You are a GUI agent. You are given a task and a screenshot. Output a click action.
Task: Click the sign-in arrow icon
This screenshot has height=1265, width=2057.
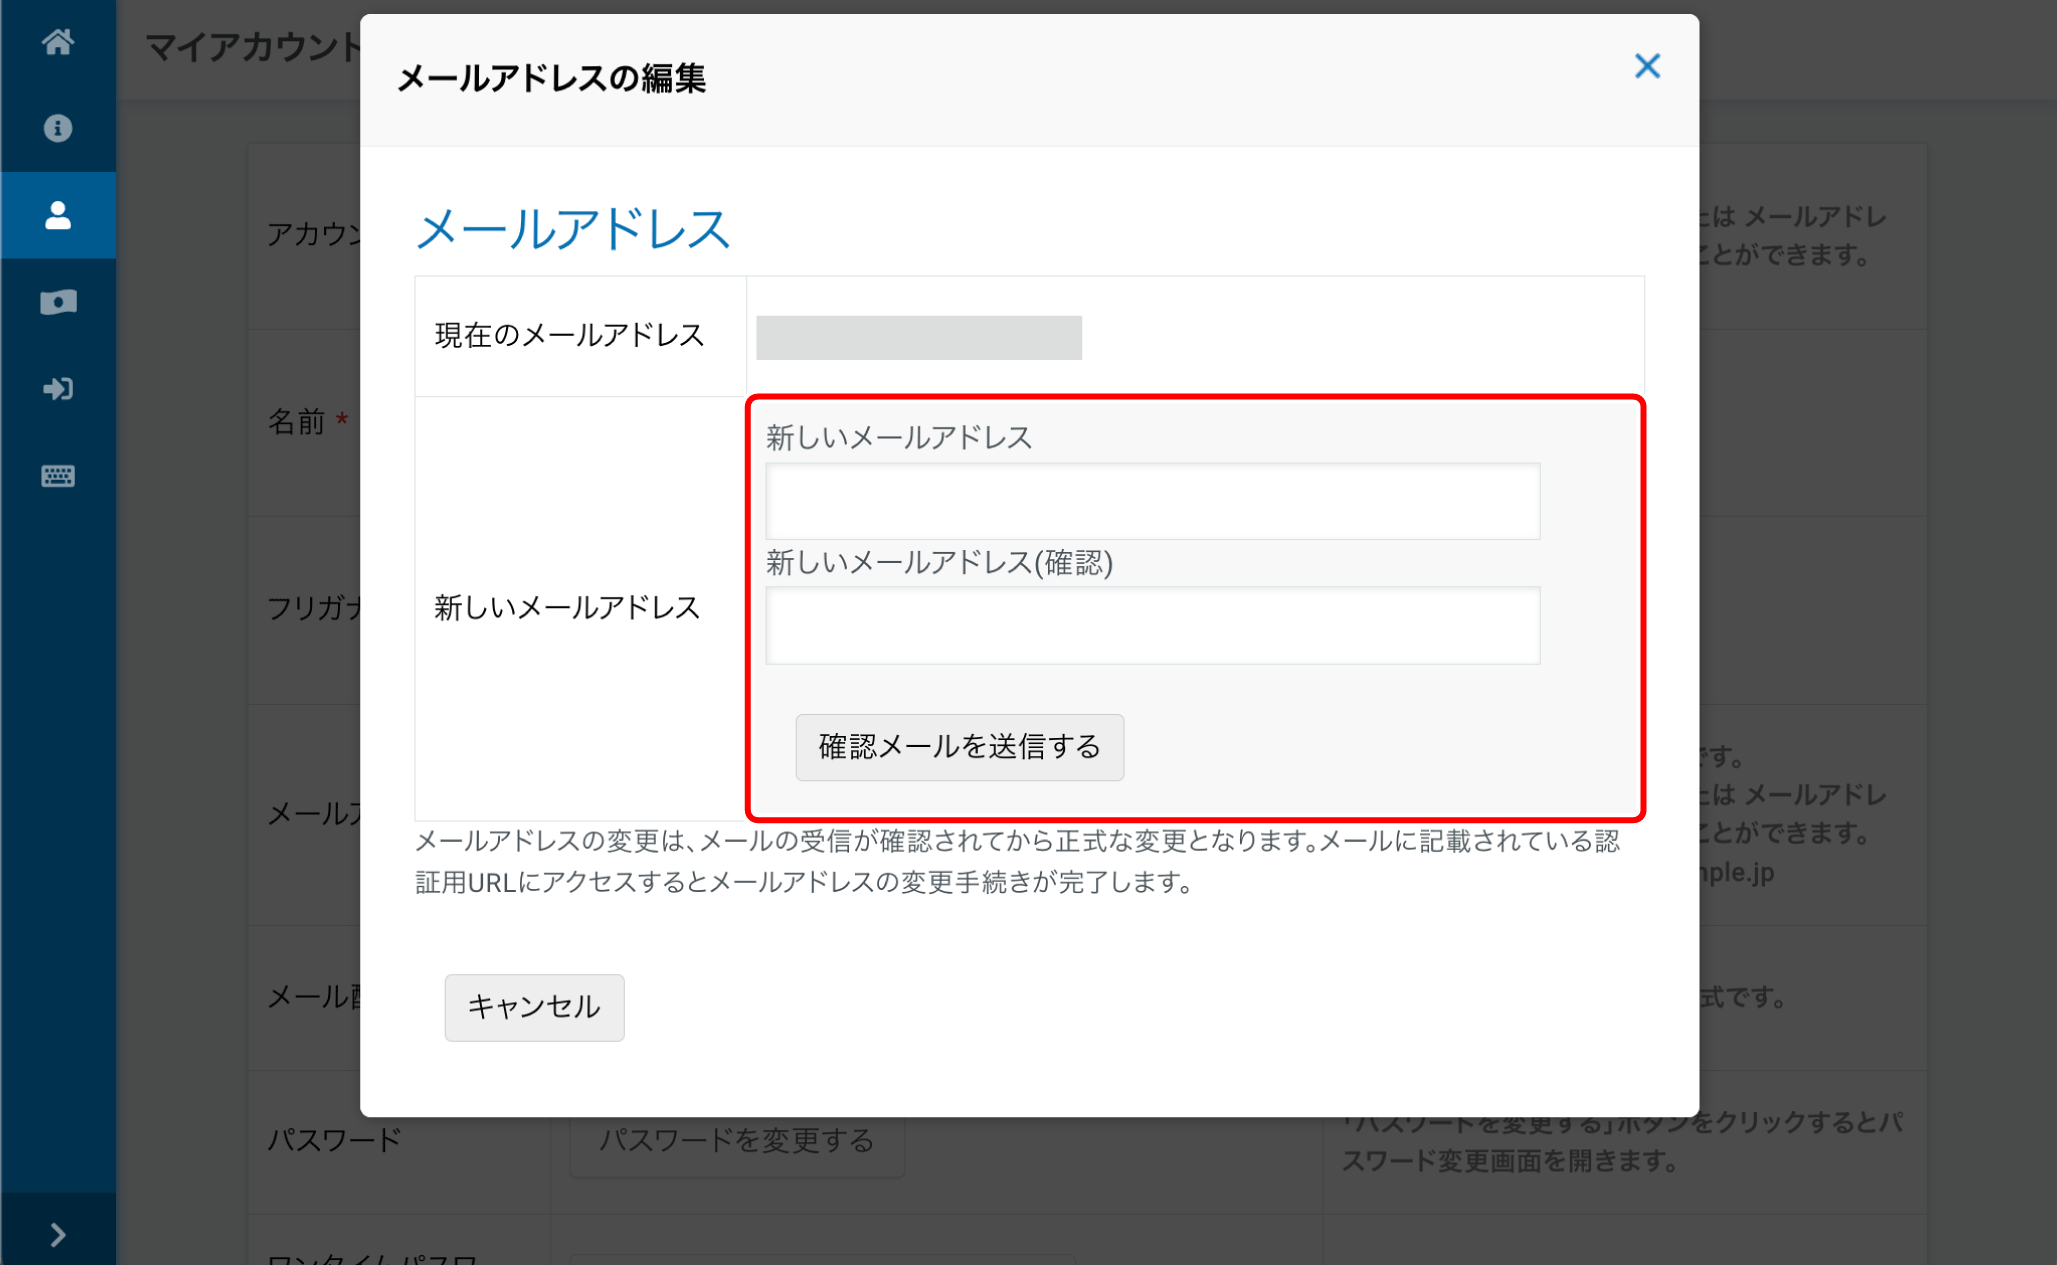[x=57, y=389]
